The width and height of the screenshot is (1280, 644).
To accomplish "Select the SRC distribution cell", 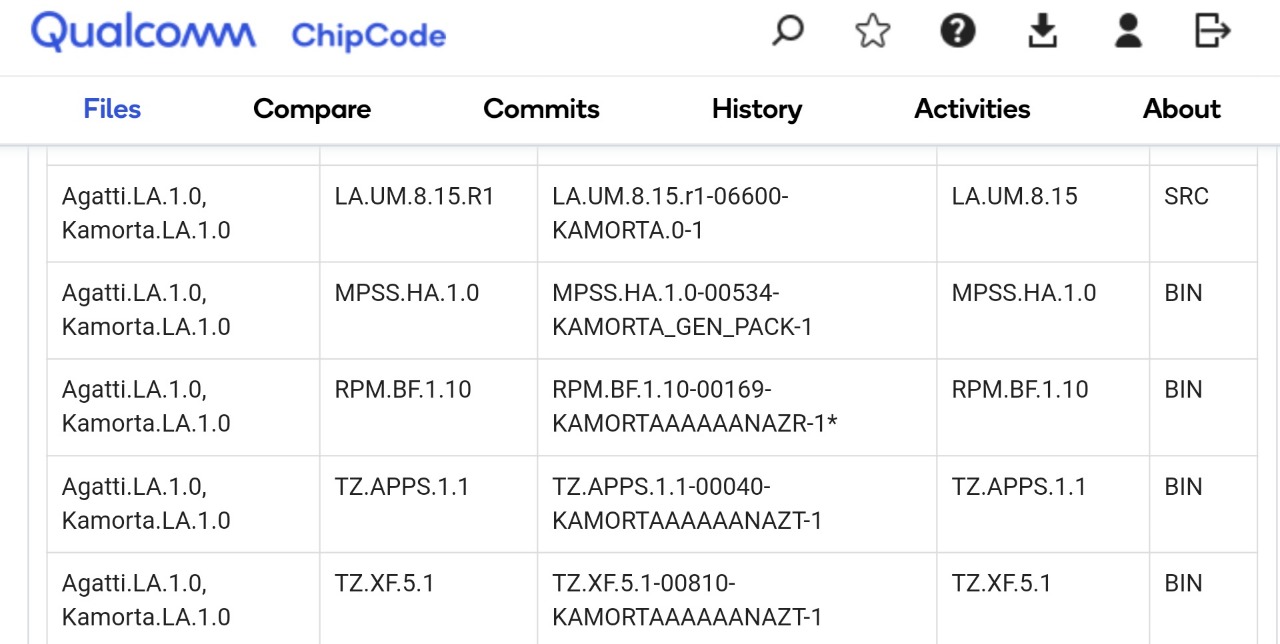I will [x=1203, y=214].
